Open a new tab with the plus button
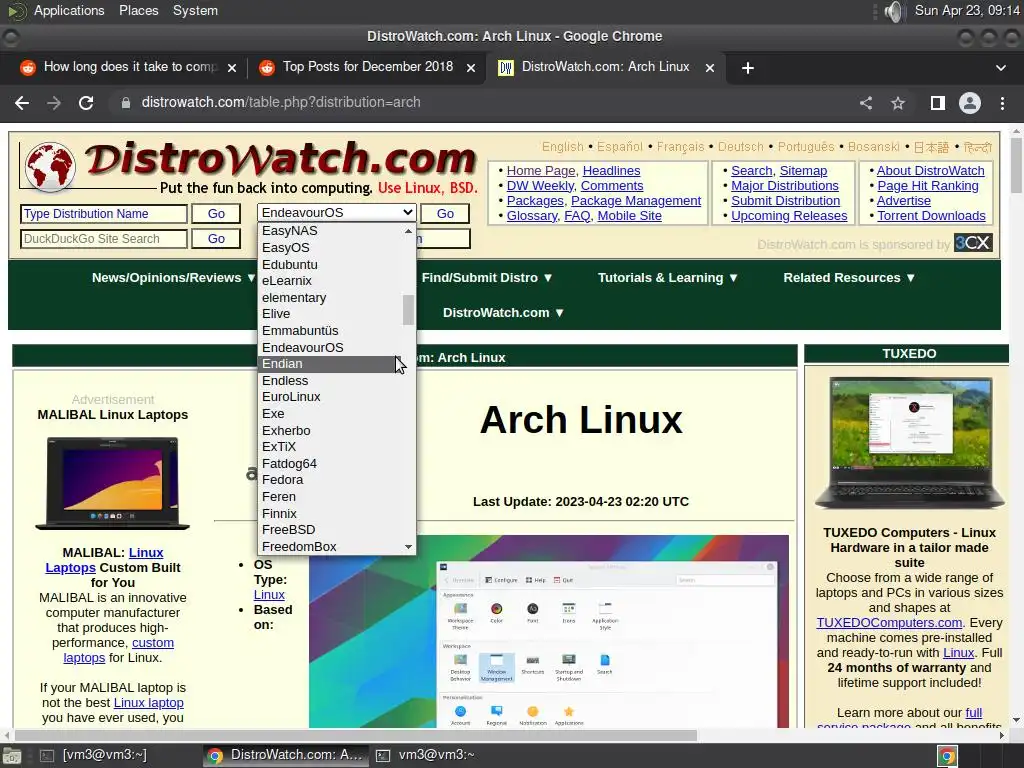This screenshot has width=1024, height=768. tap(748, 68)
